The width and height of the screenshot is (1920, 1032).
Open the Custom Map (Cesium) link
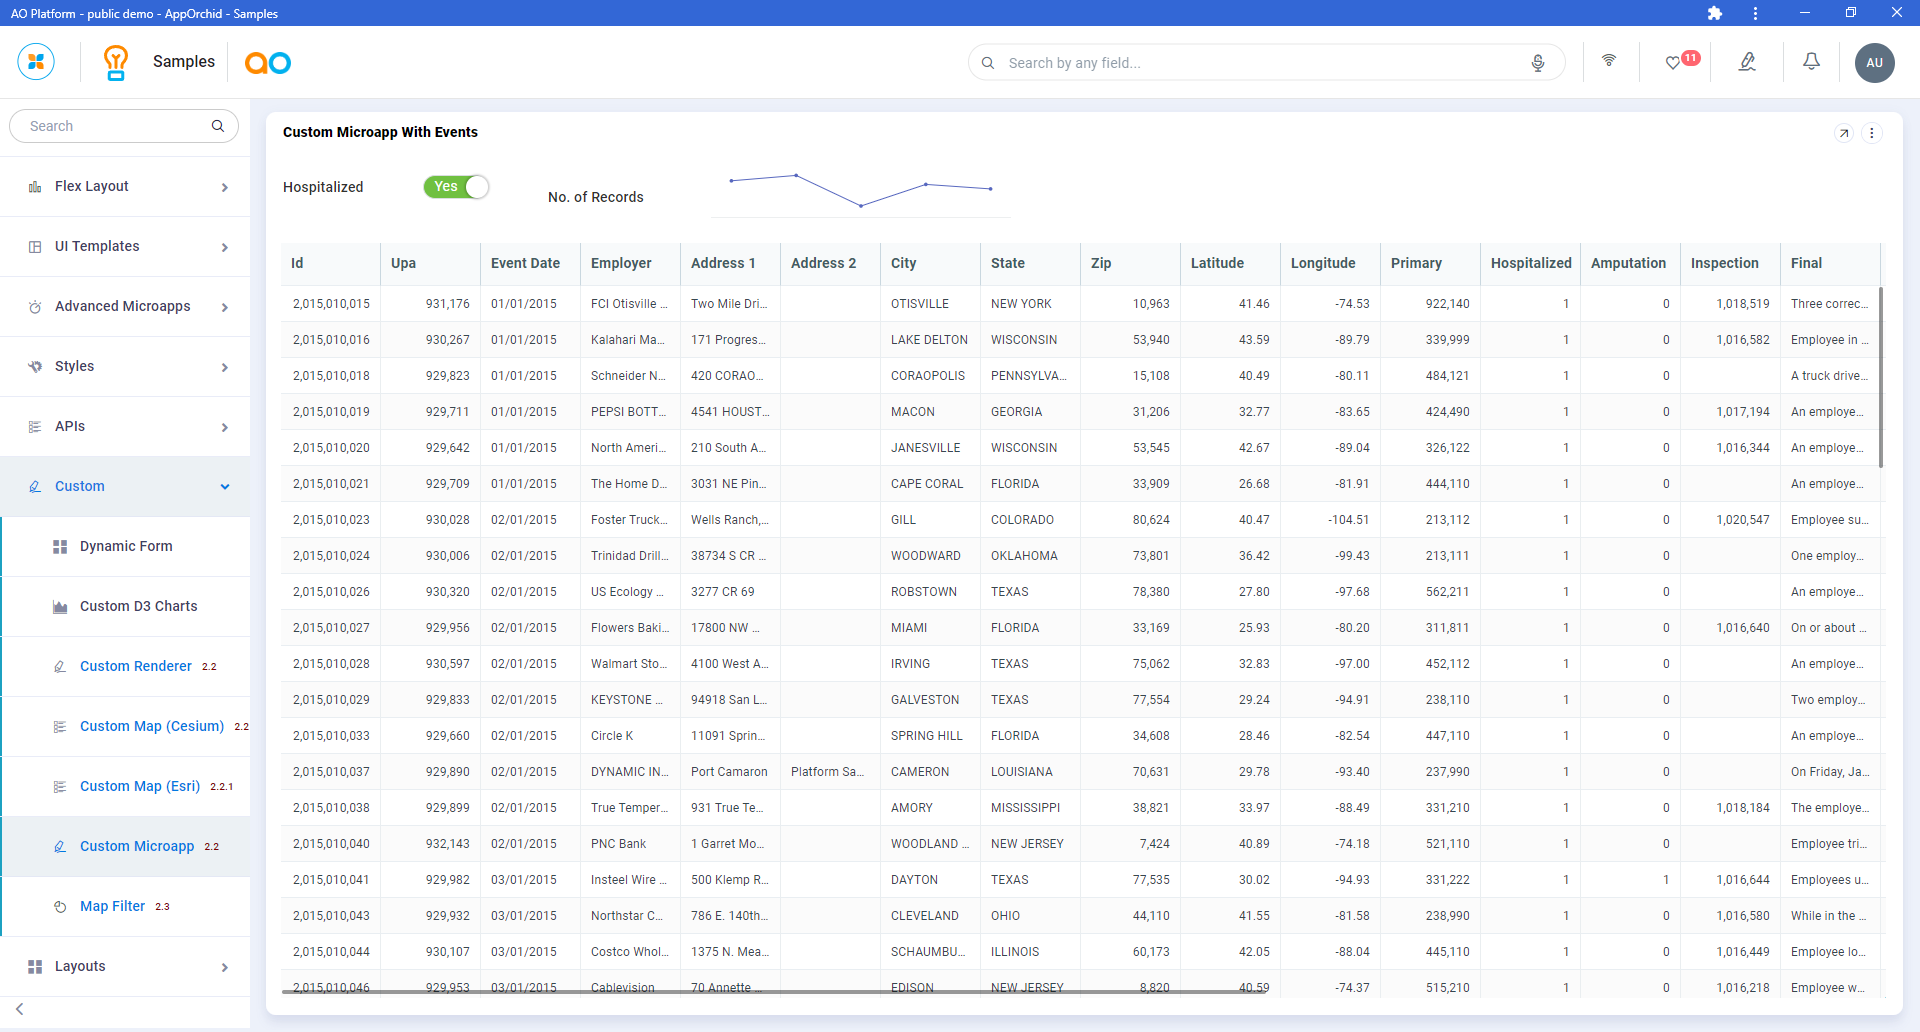[x=152, y=727]
